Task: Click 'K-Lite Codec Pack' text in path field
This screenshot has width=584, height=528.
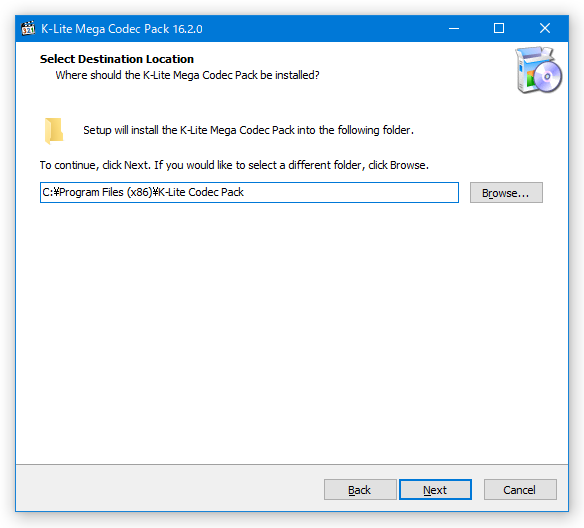Action: coord(201,192)
